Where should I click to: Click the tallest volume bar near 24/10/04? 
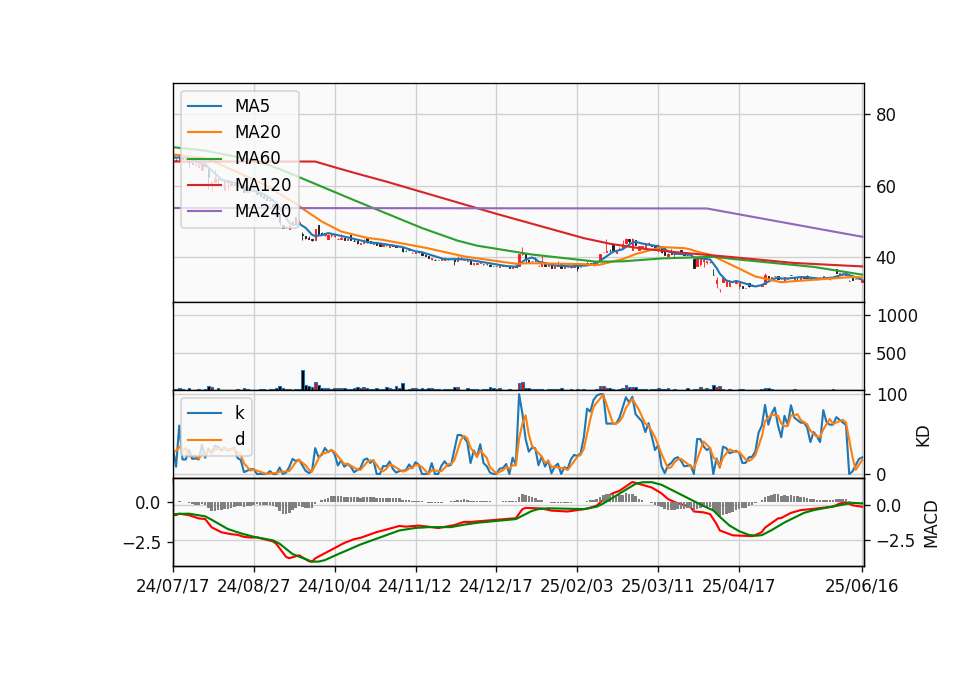pyautogui.click(x=303, y=380)
